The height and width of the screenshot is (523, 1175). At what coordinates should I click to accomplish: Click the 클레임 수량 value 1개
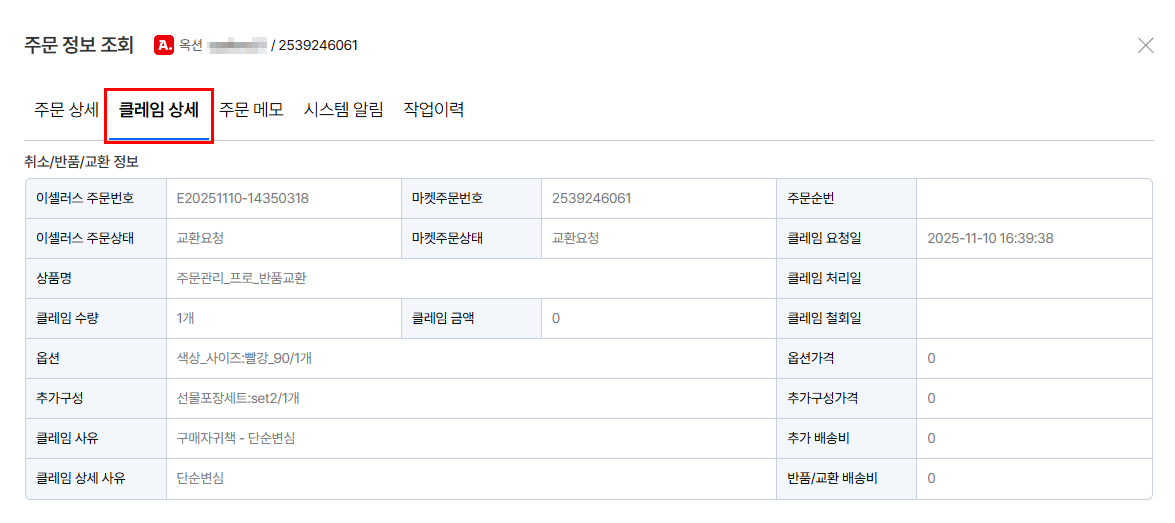[x=186, y=318]
